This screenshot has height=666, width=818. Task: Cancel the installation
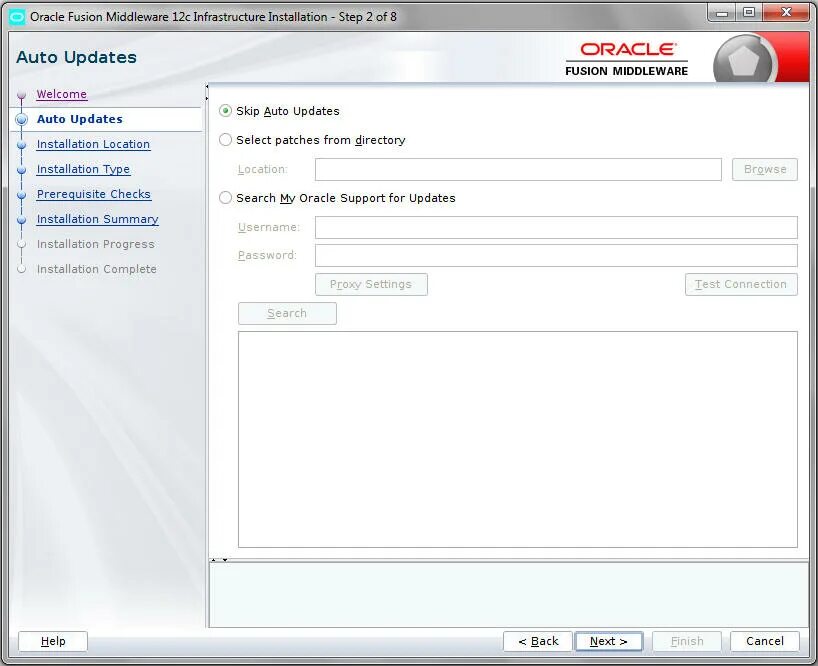click(765, 641)
